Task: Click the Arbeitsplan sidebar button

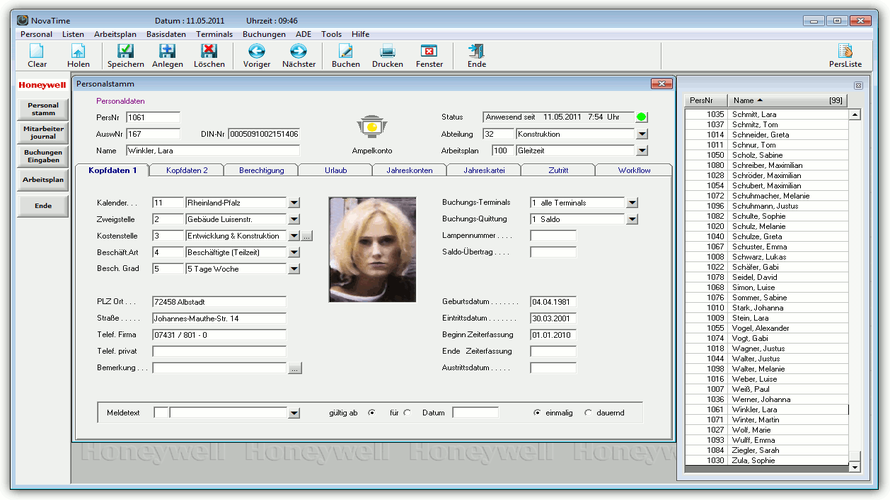Action: click(x=43, y=180)
